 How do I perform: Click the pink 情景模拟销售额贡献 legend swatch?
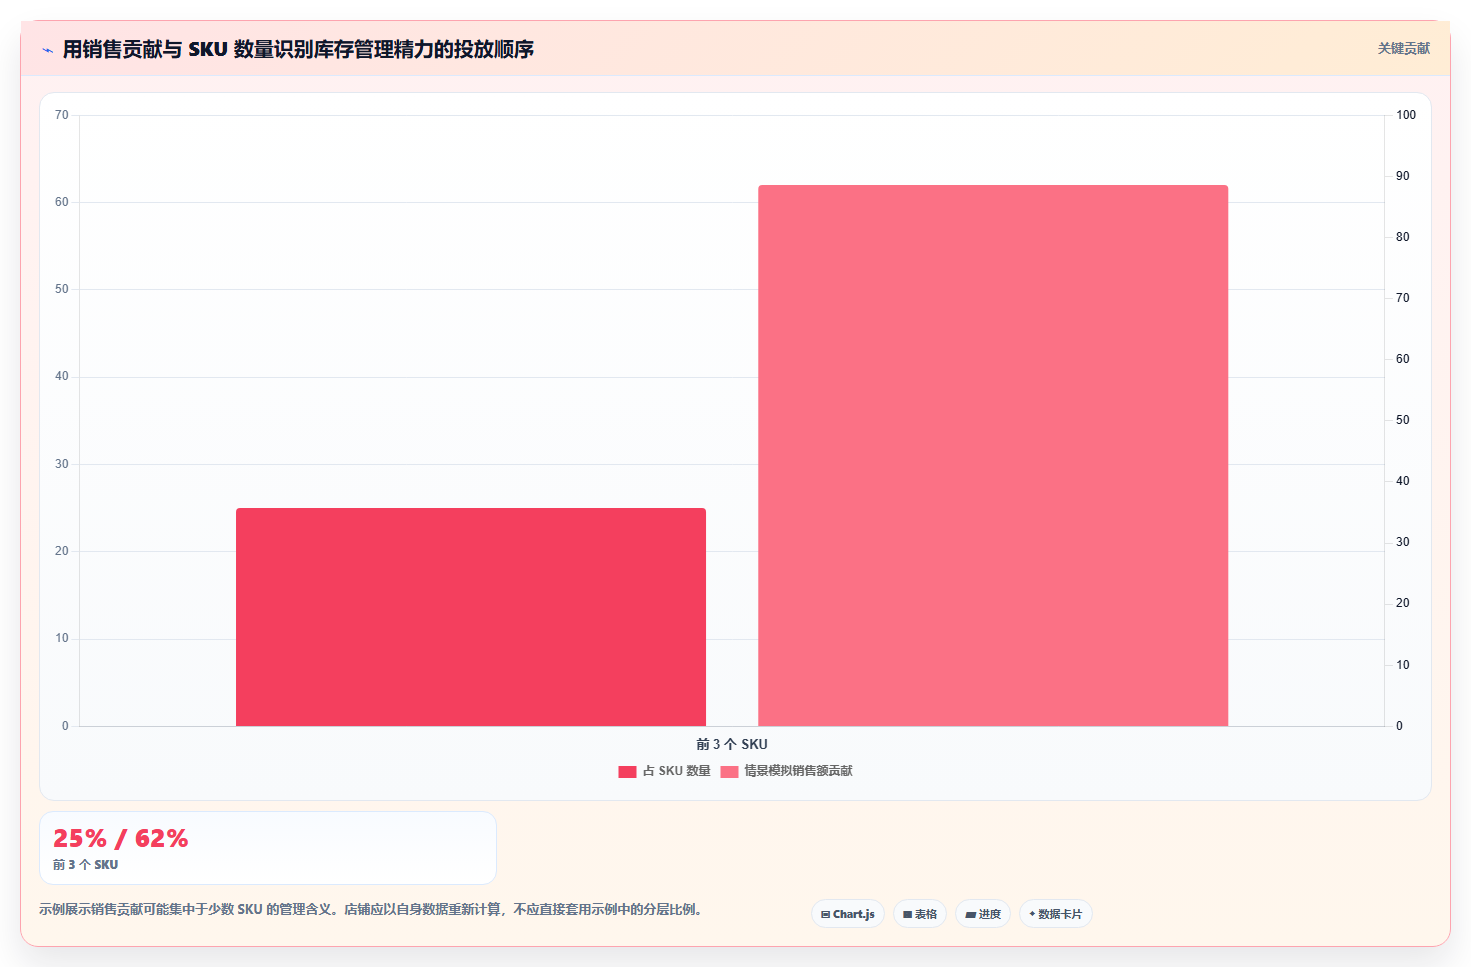pos(729,771)
